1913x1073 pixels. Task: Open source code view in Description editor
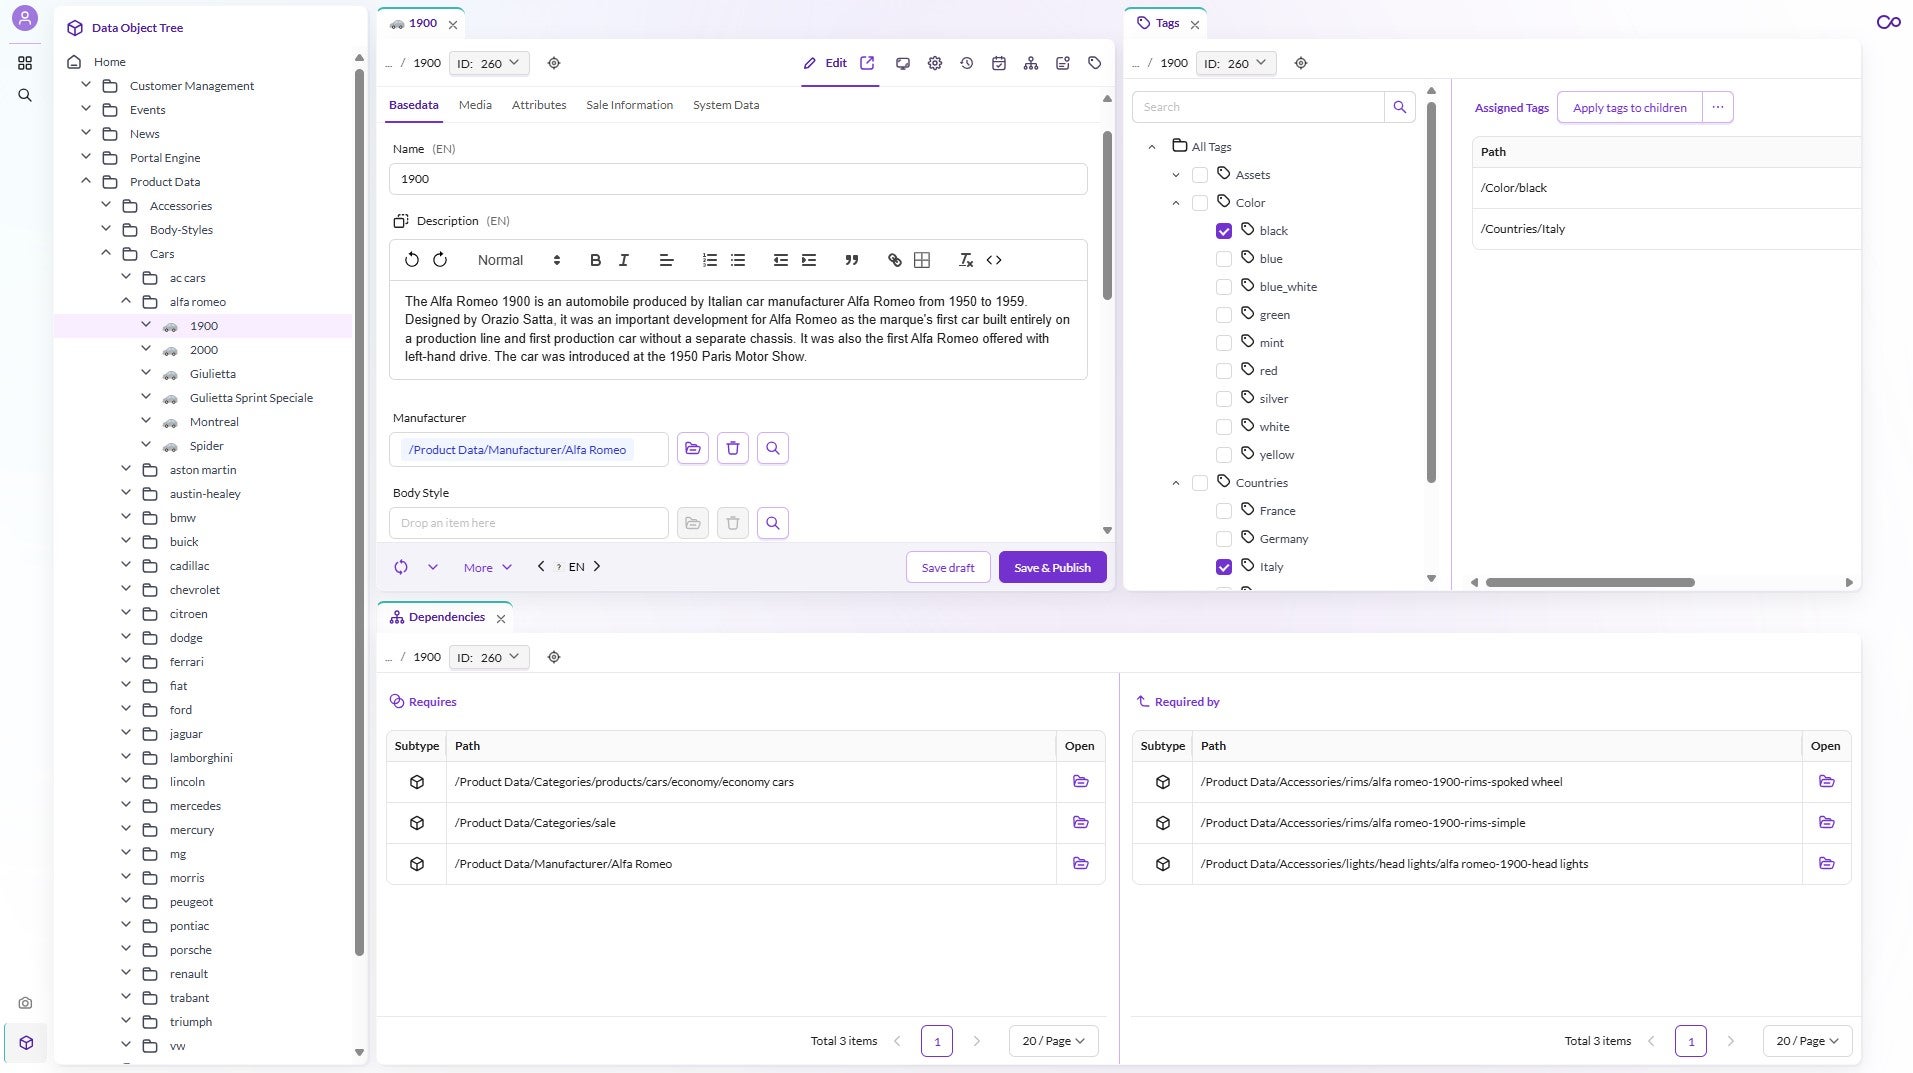[x=994, y=260]
